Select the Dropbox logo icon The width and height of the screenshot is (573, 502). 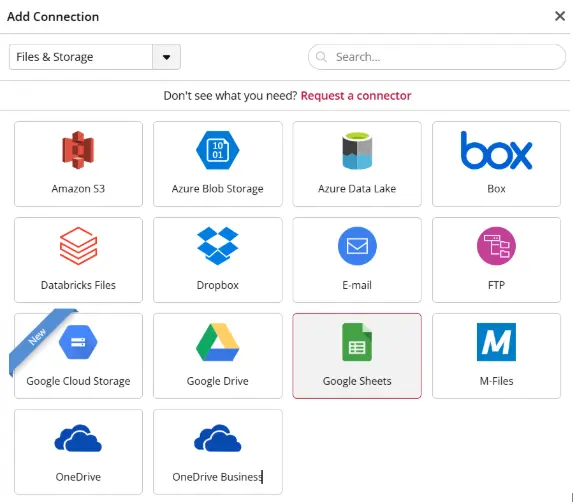tap(217, 246)
